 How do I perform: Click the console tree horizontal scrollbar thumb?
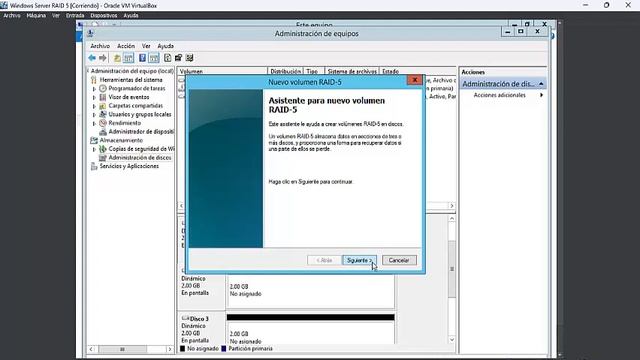tap(122, 349)
